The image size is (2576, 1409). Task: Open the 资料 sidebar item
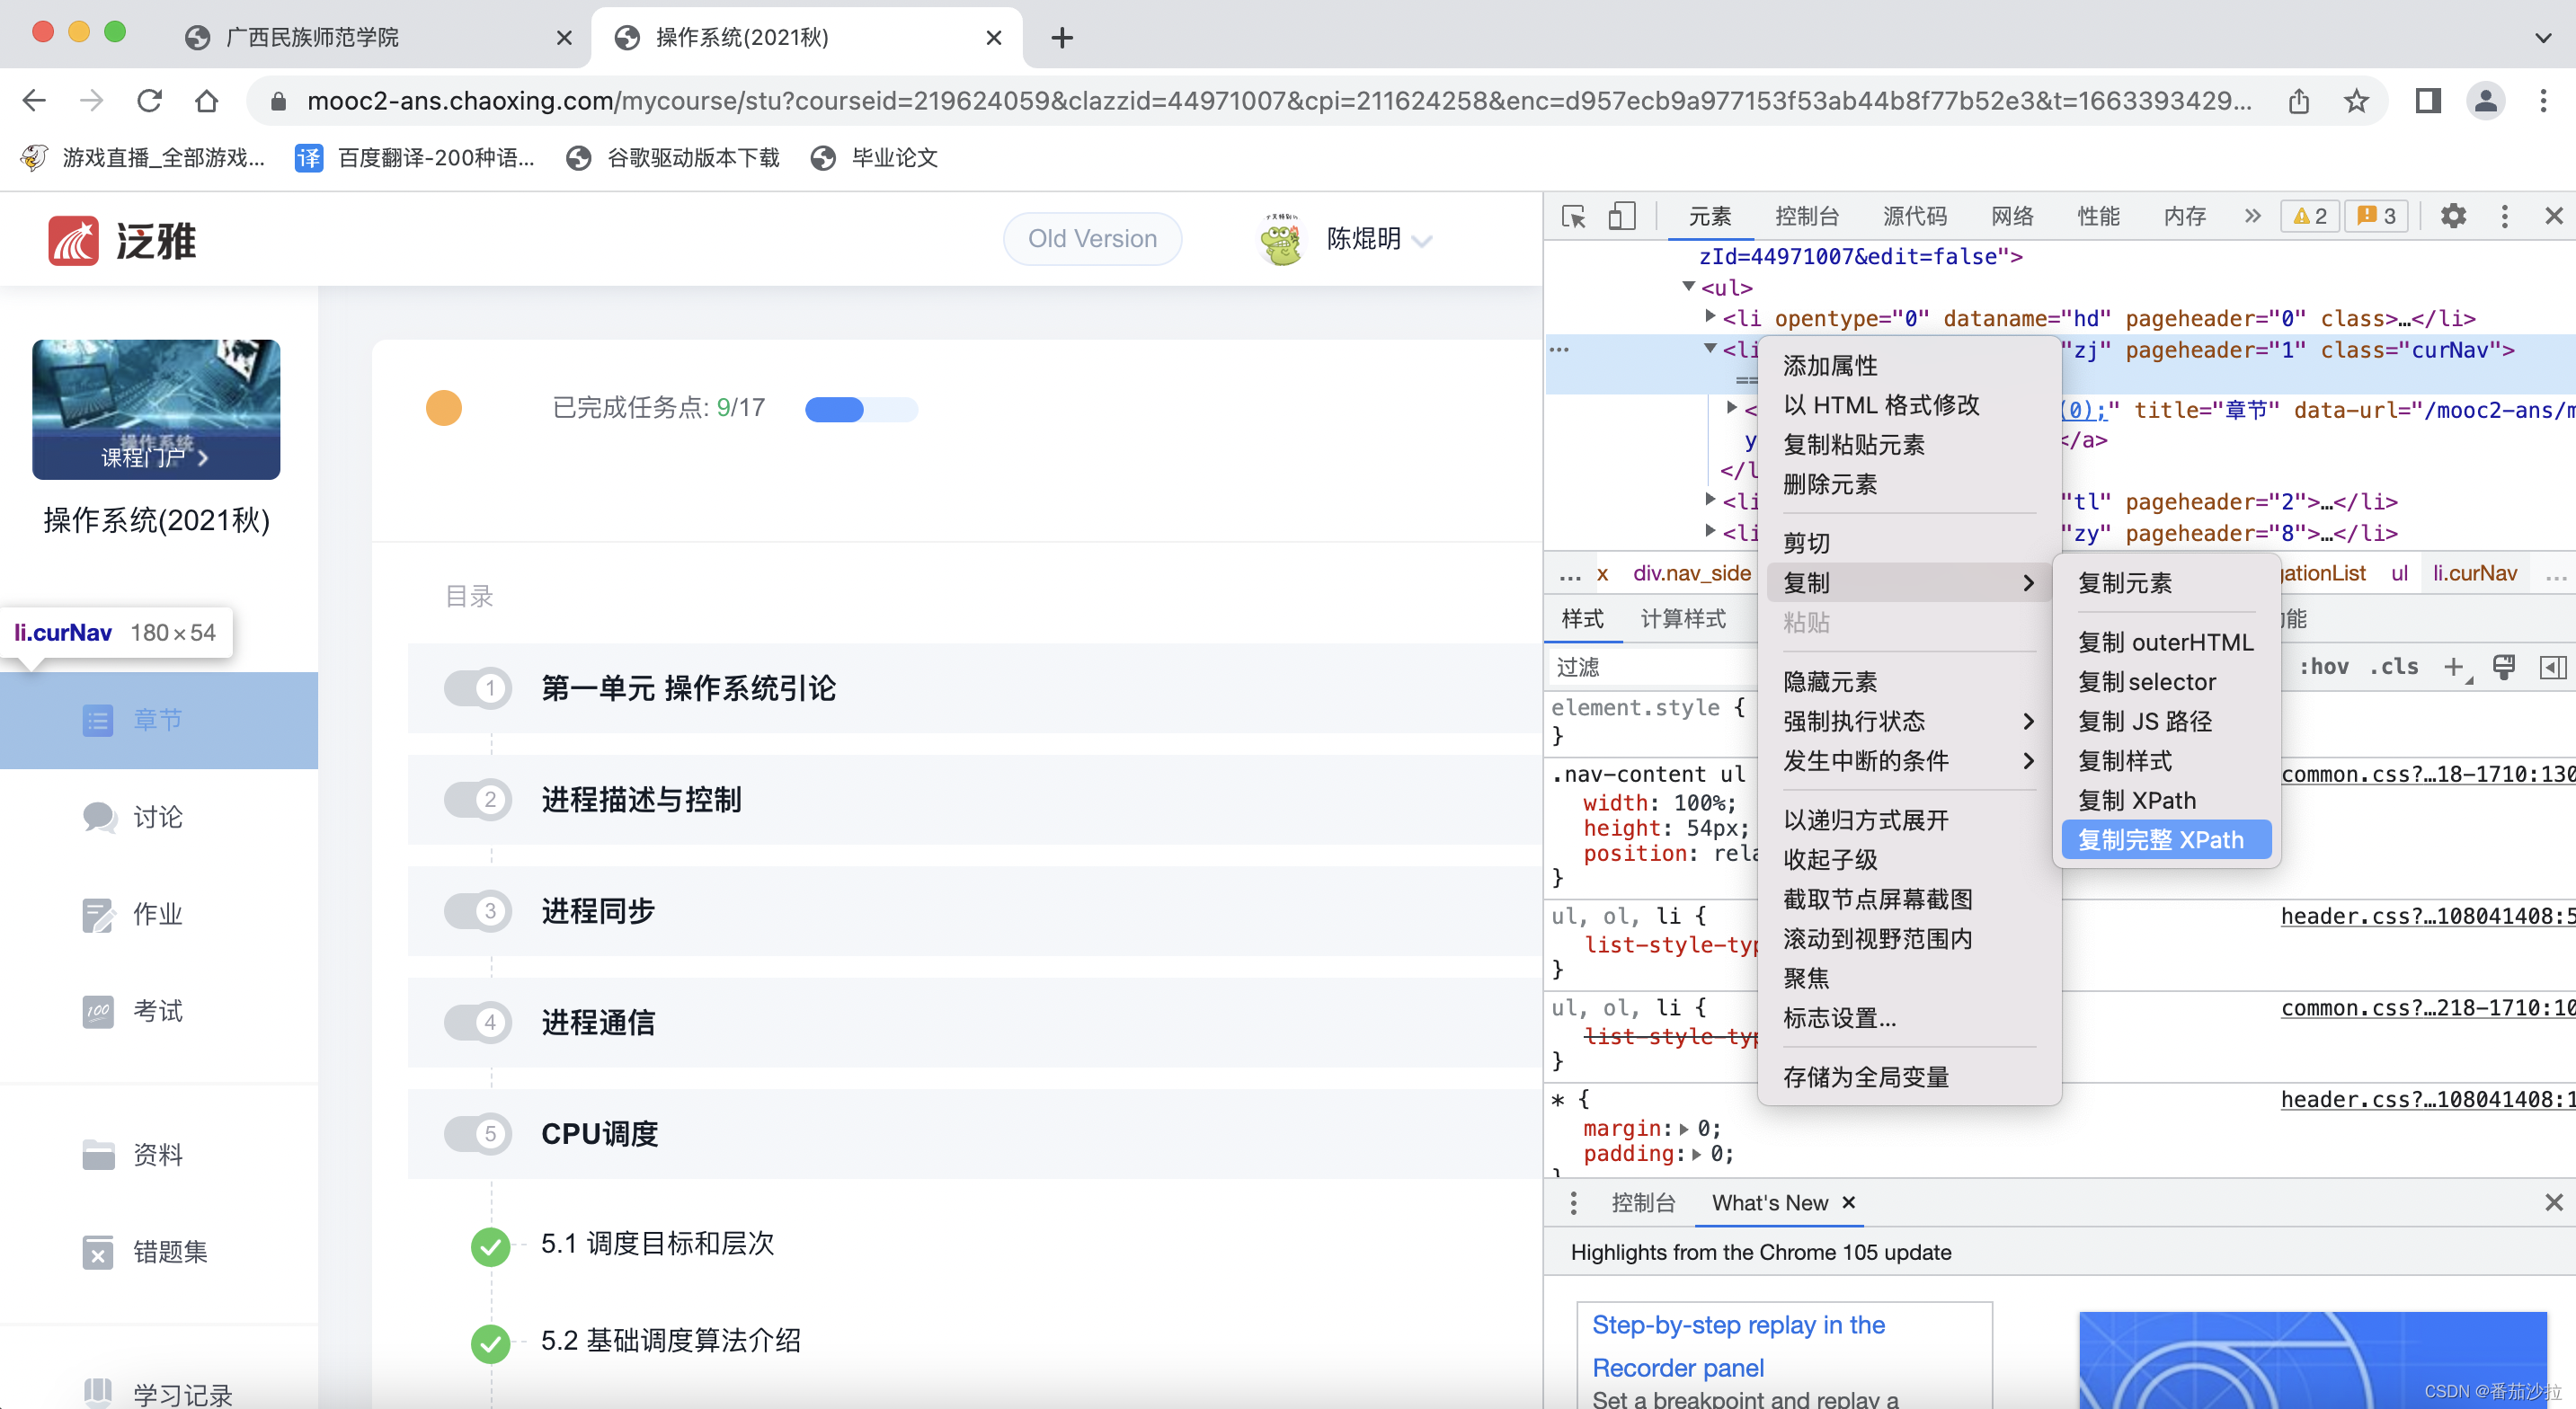coord(159,1155)
